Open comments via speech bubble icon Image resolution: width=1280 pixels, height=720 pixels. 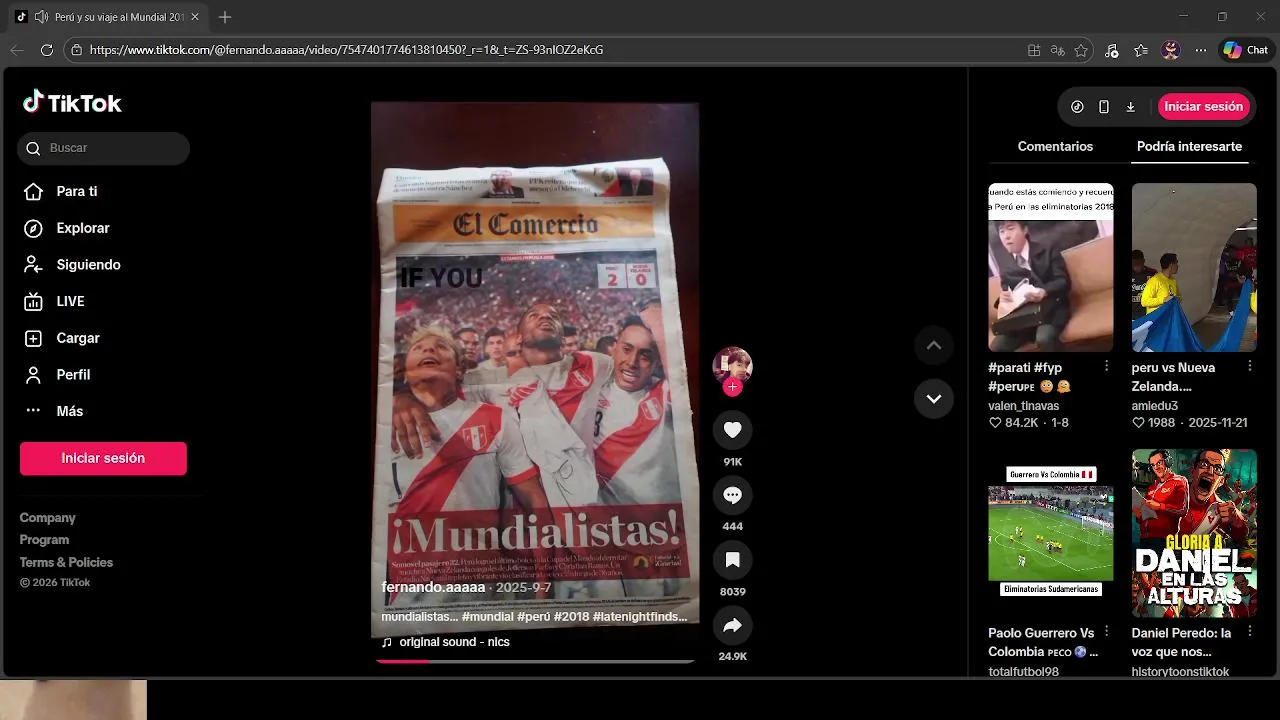[732, 495]
